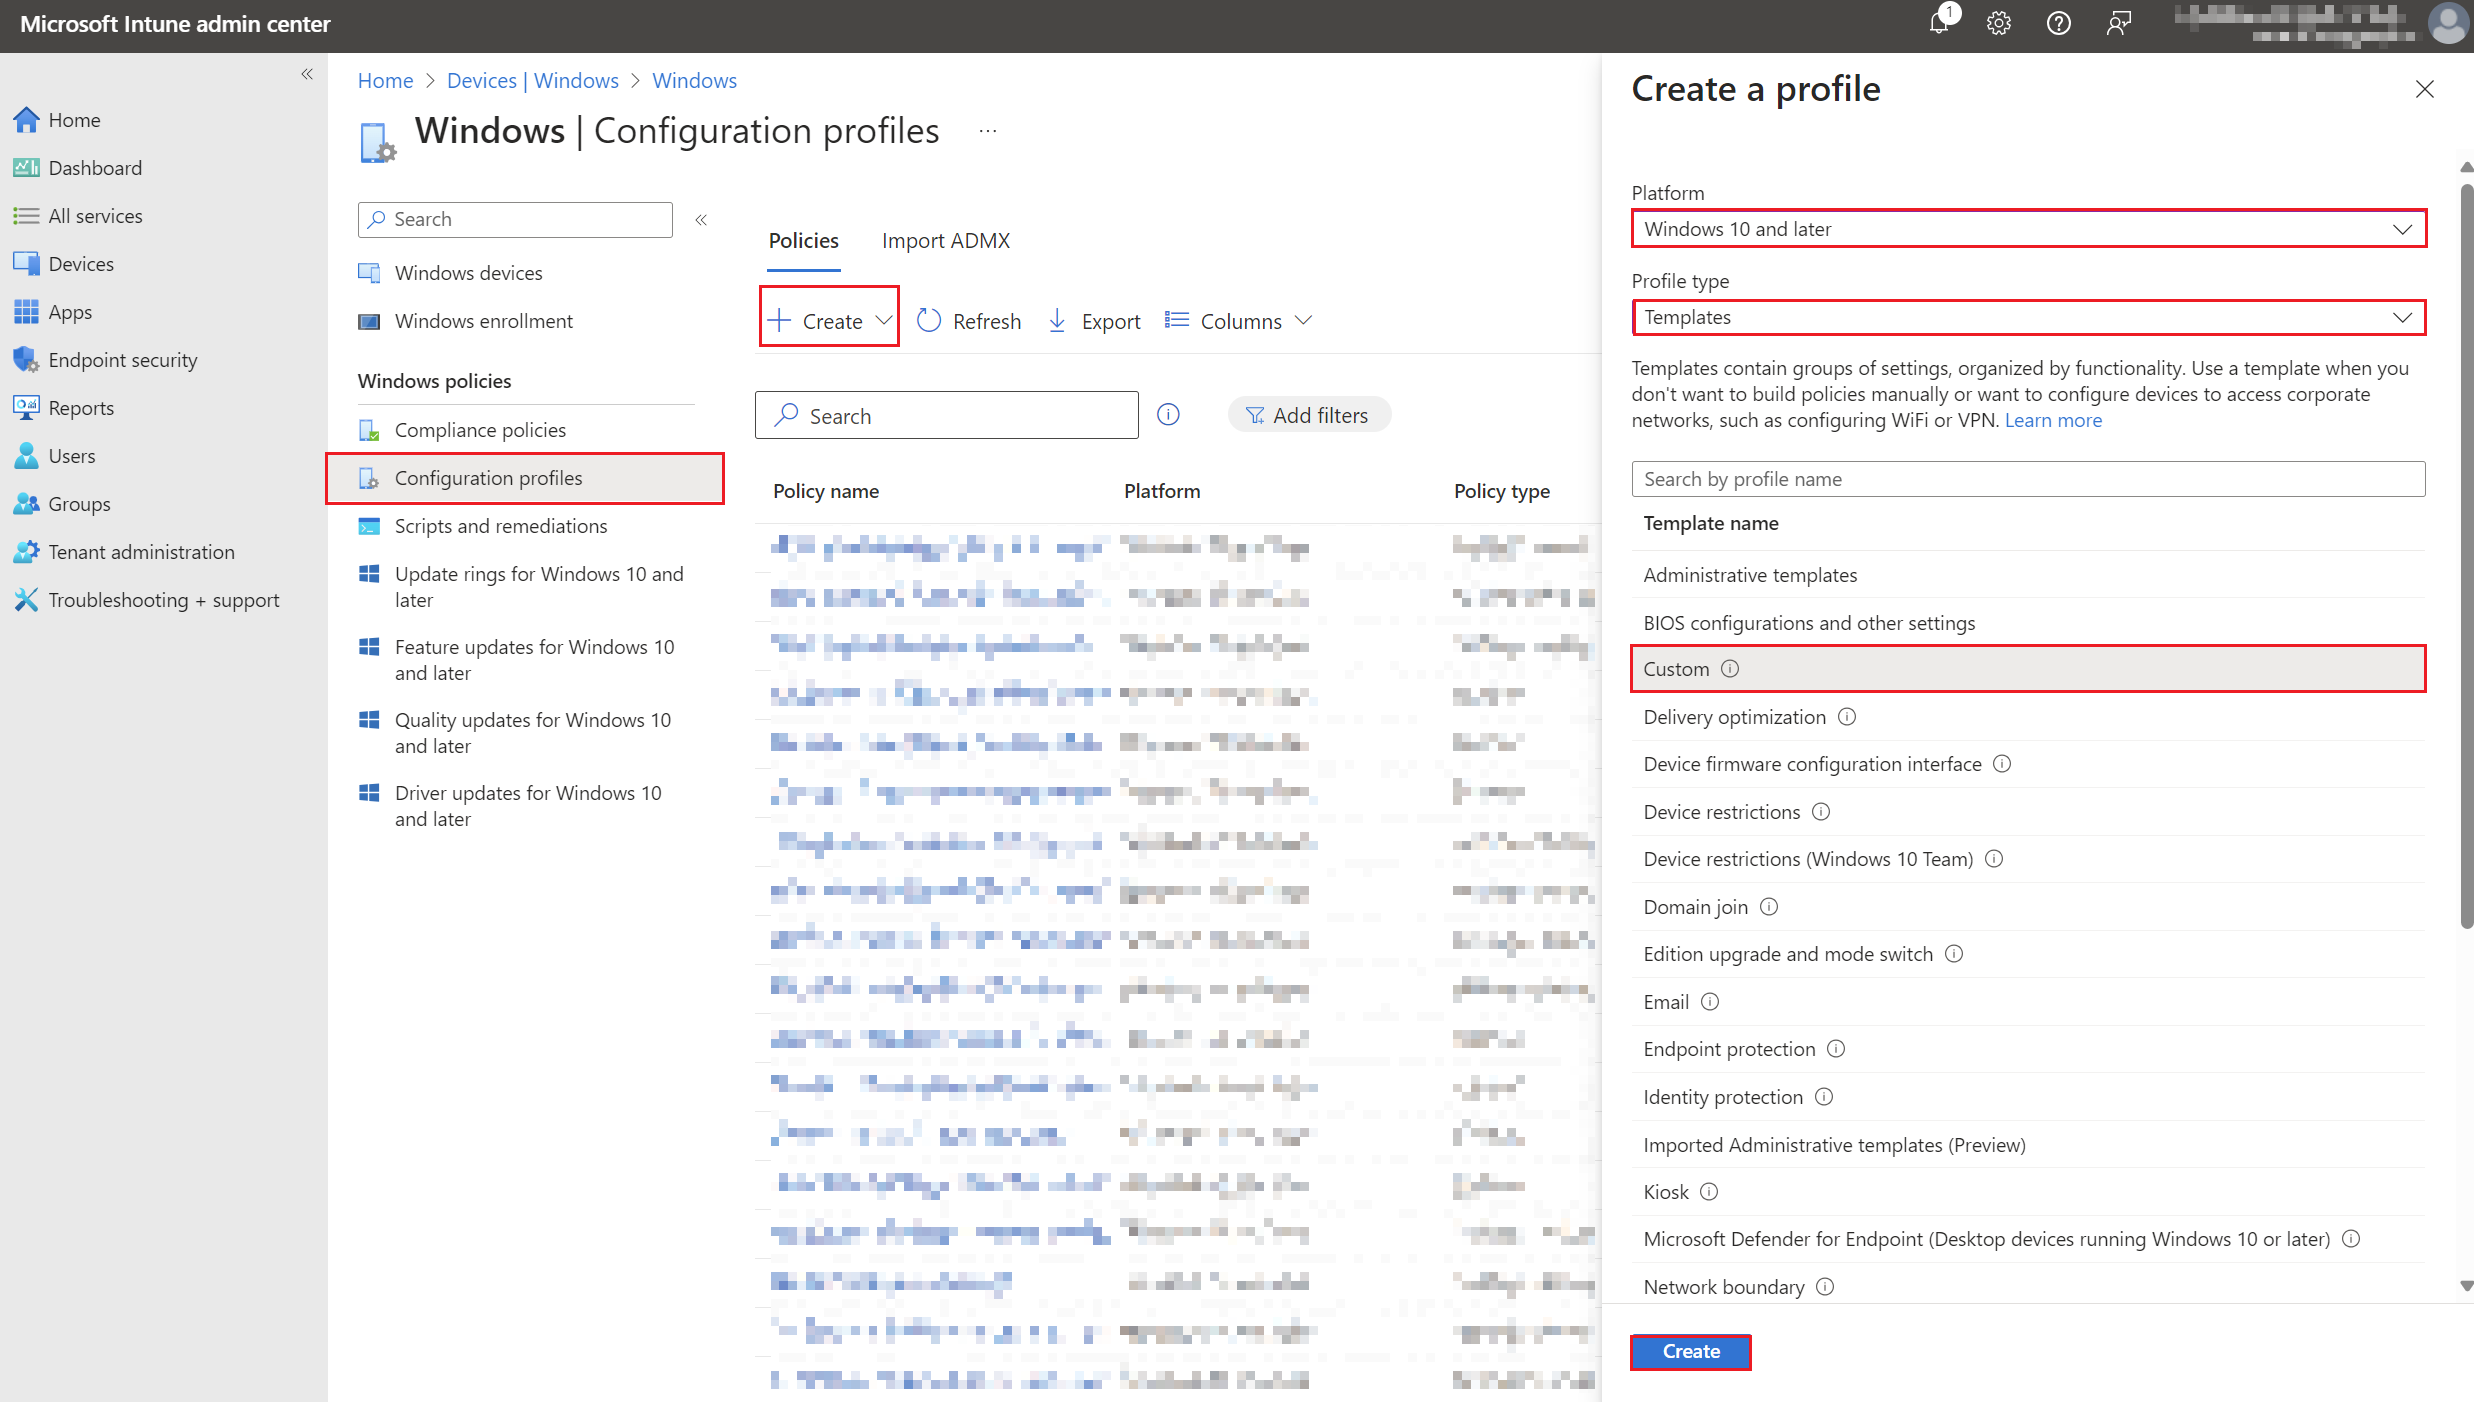Click the Search by profile name field
The height and width of the screenshot is (1402, 2474).
tap(2029, 479)
